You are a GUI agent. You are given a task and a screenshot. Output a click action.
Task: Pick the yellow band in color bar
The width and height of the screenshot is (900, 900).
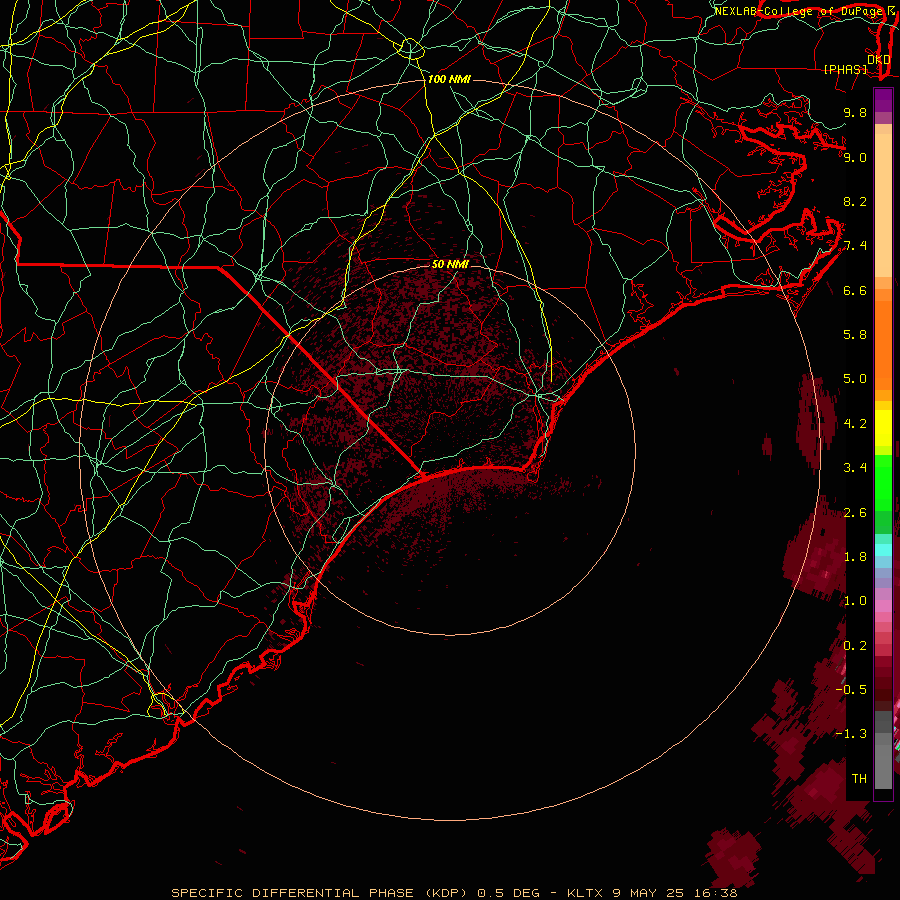(x=883, y=428)
